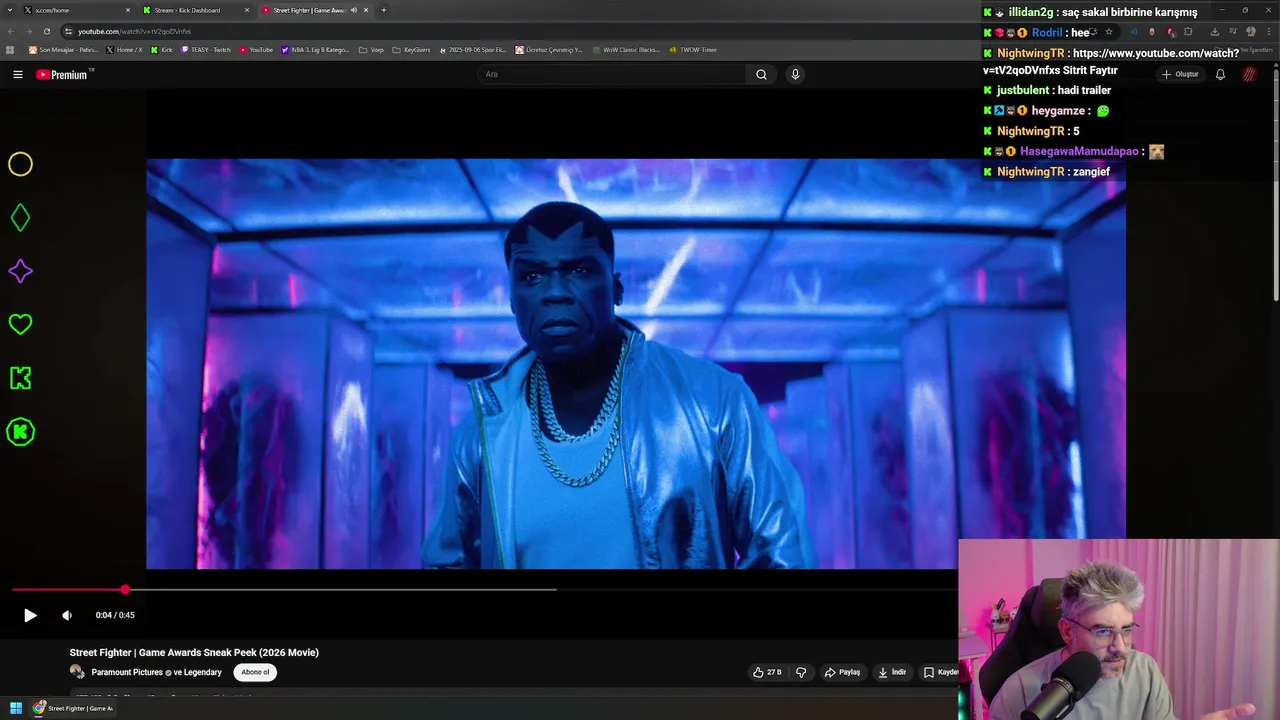This screenshot has height=720, width=1280.
Task: Share the video via Paylaş
Action: 842,672
